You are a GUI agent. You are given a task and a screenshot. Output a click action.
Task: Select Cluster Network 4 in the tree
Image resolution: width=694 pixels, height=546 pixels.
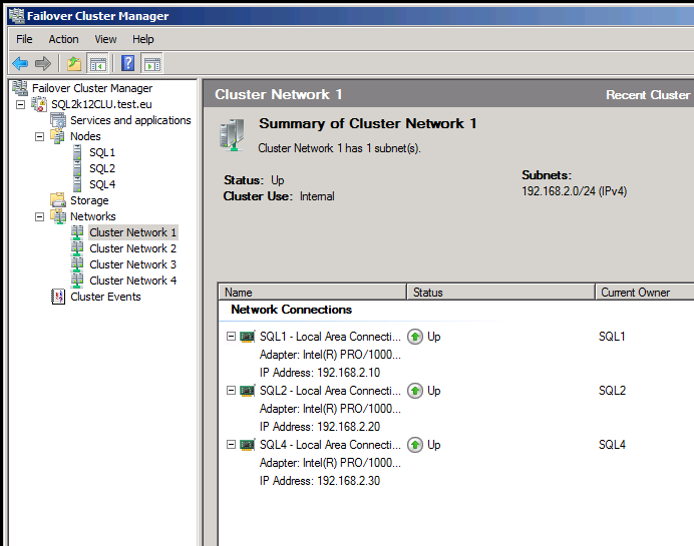tap(133, 280)
